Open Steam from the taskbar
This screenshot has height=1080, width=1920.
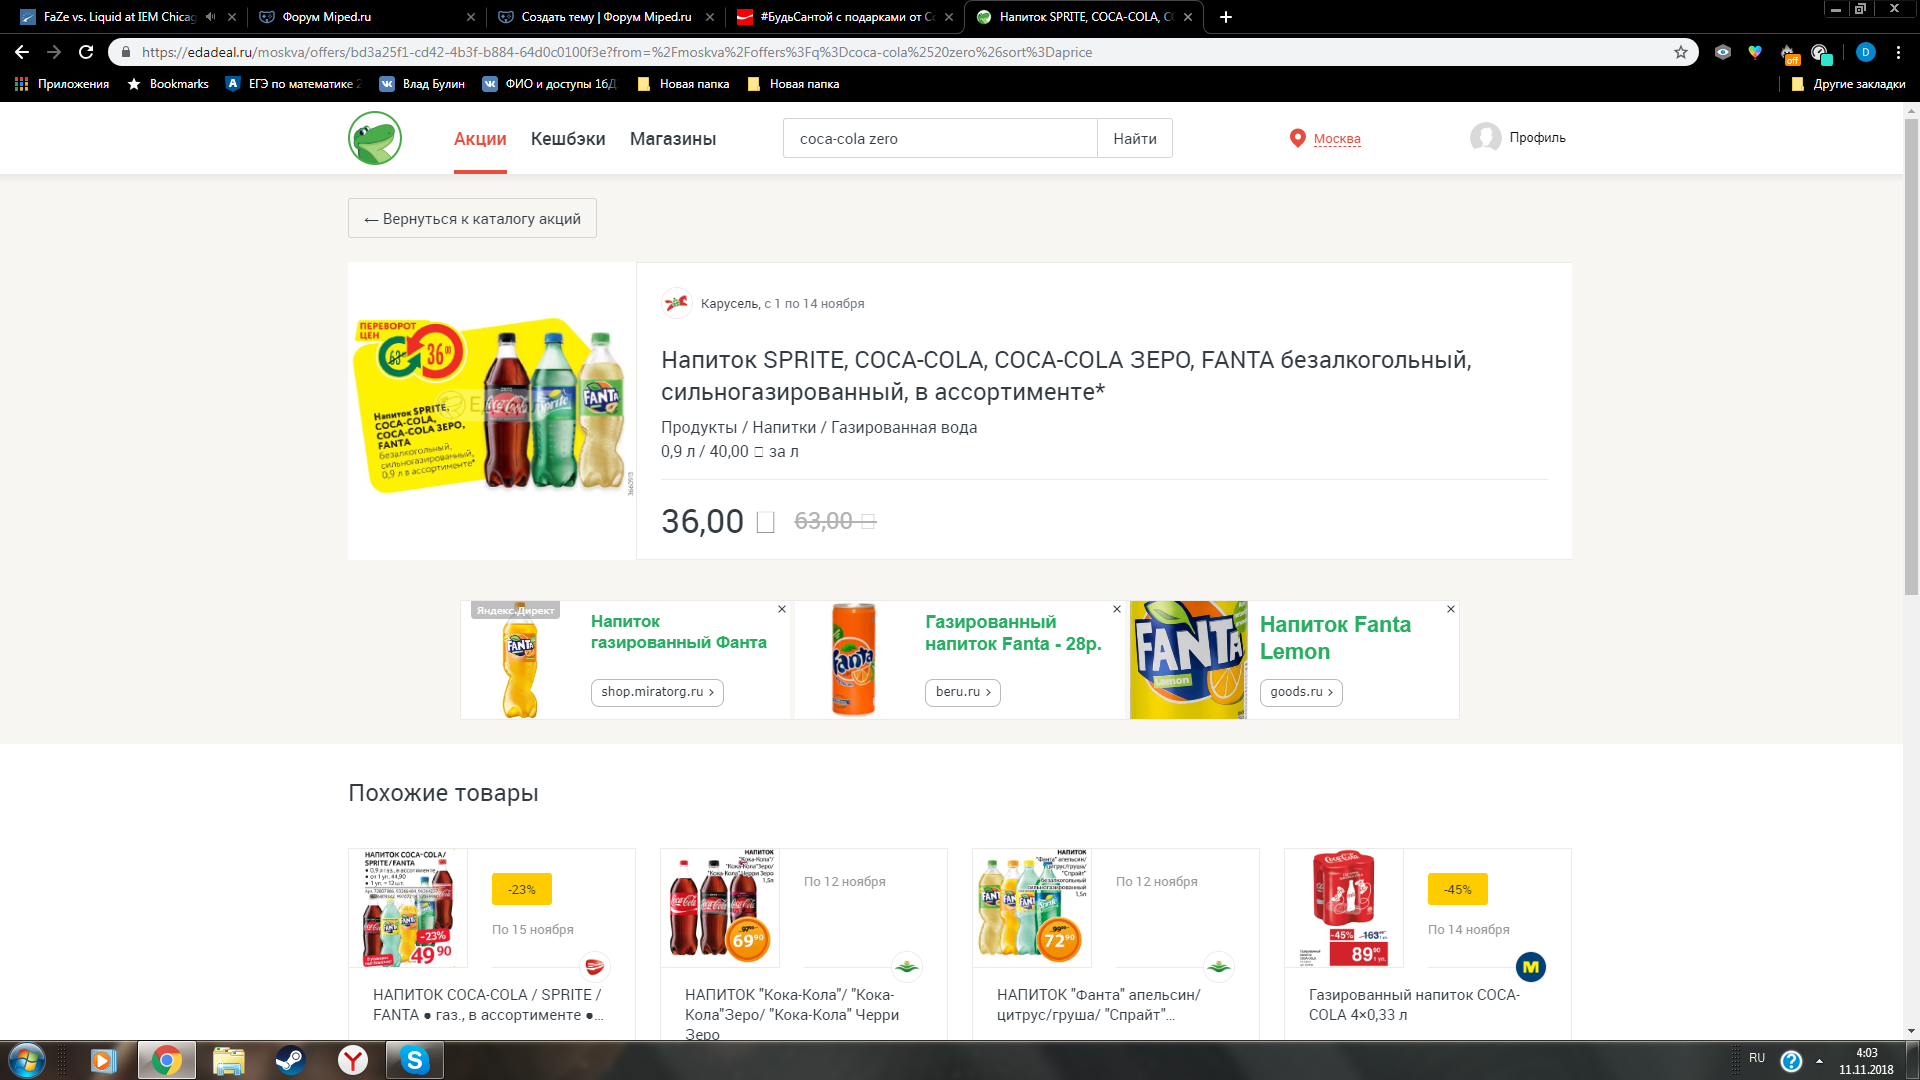pos(290,1060)
